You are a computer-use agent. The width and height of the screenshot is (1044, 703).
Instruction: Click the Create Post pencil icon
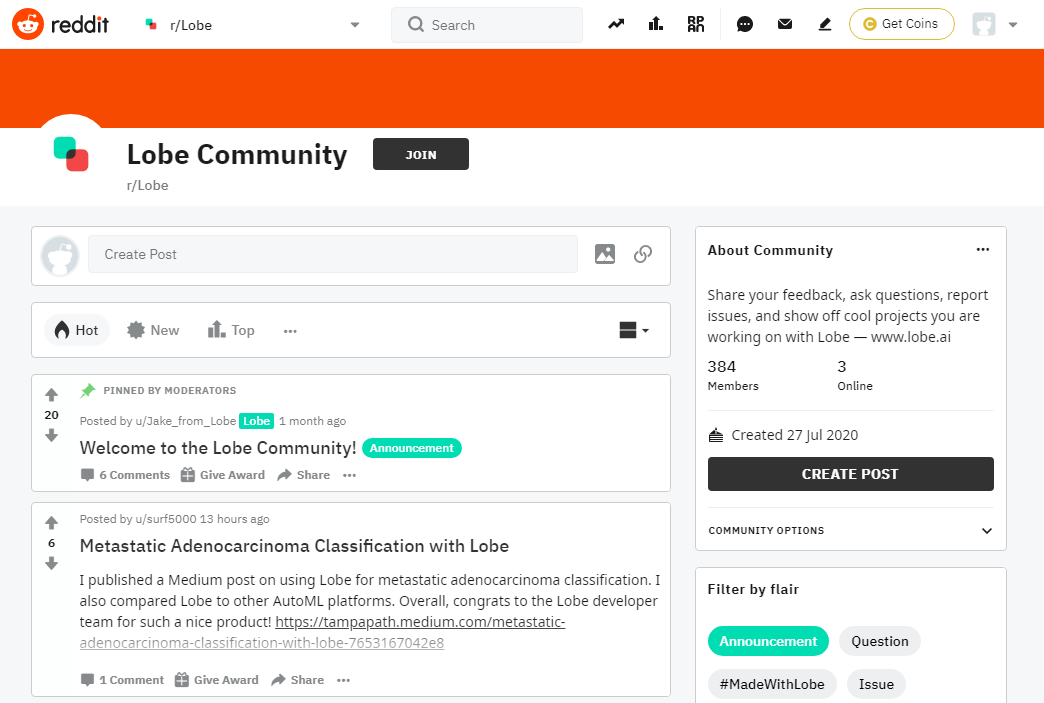[824, 23]
